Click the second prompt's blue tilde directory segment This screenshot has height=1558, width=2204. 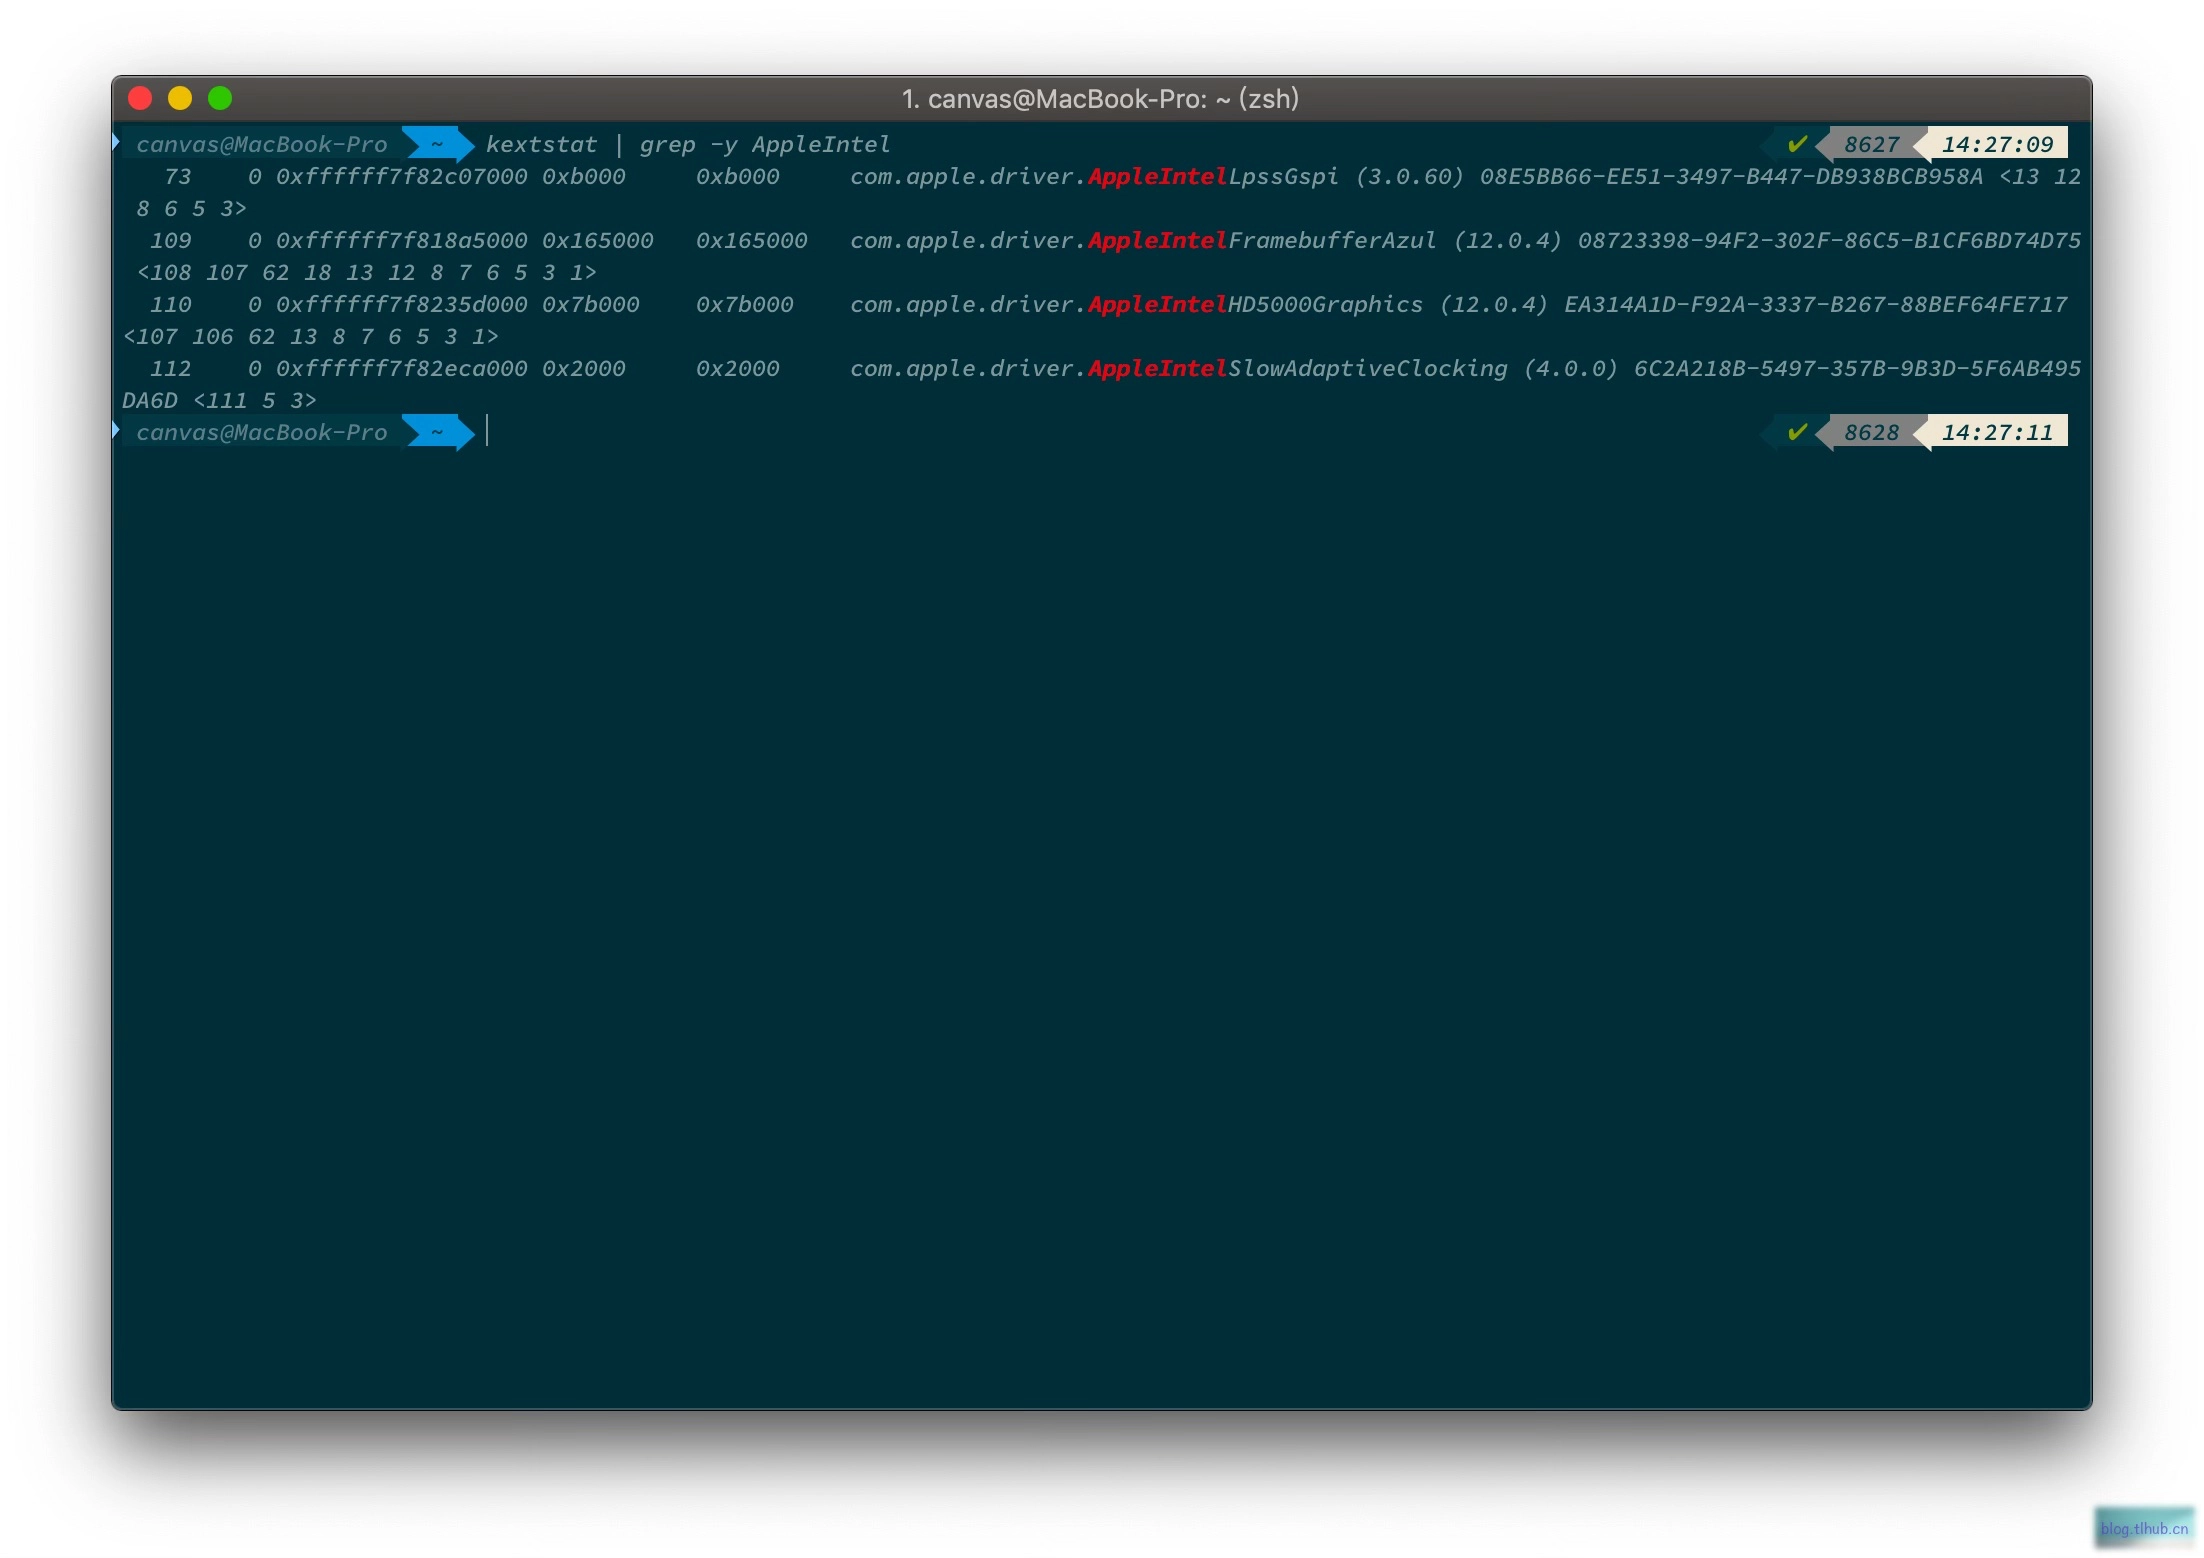pos(437,433)
